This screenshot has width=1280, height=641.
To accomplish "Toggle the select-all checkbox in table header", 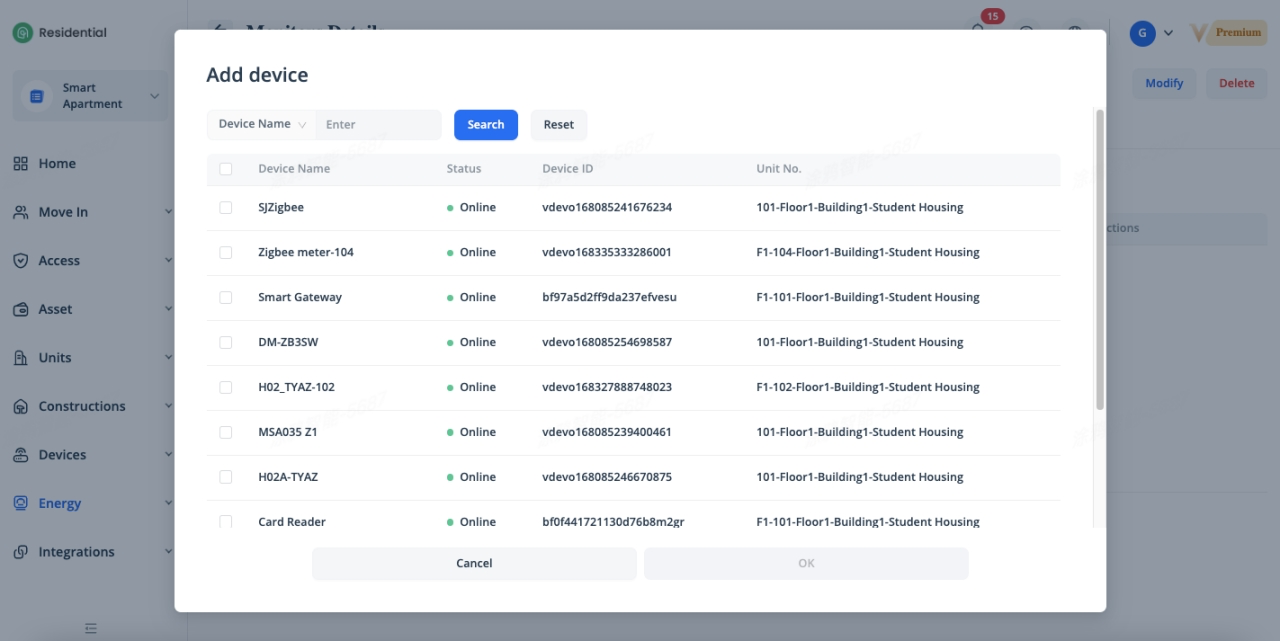I will tap(226, 169).
